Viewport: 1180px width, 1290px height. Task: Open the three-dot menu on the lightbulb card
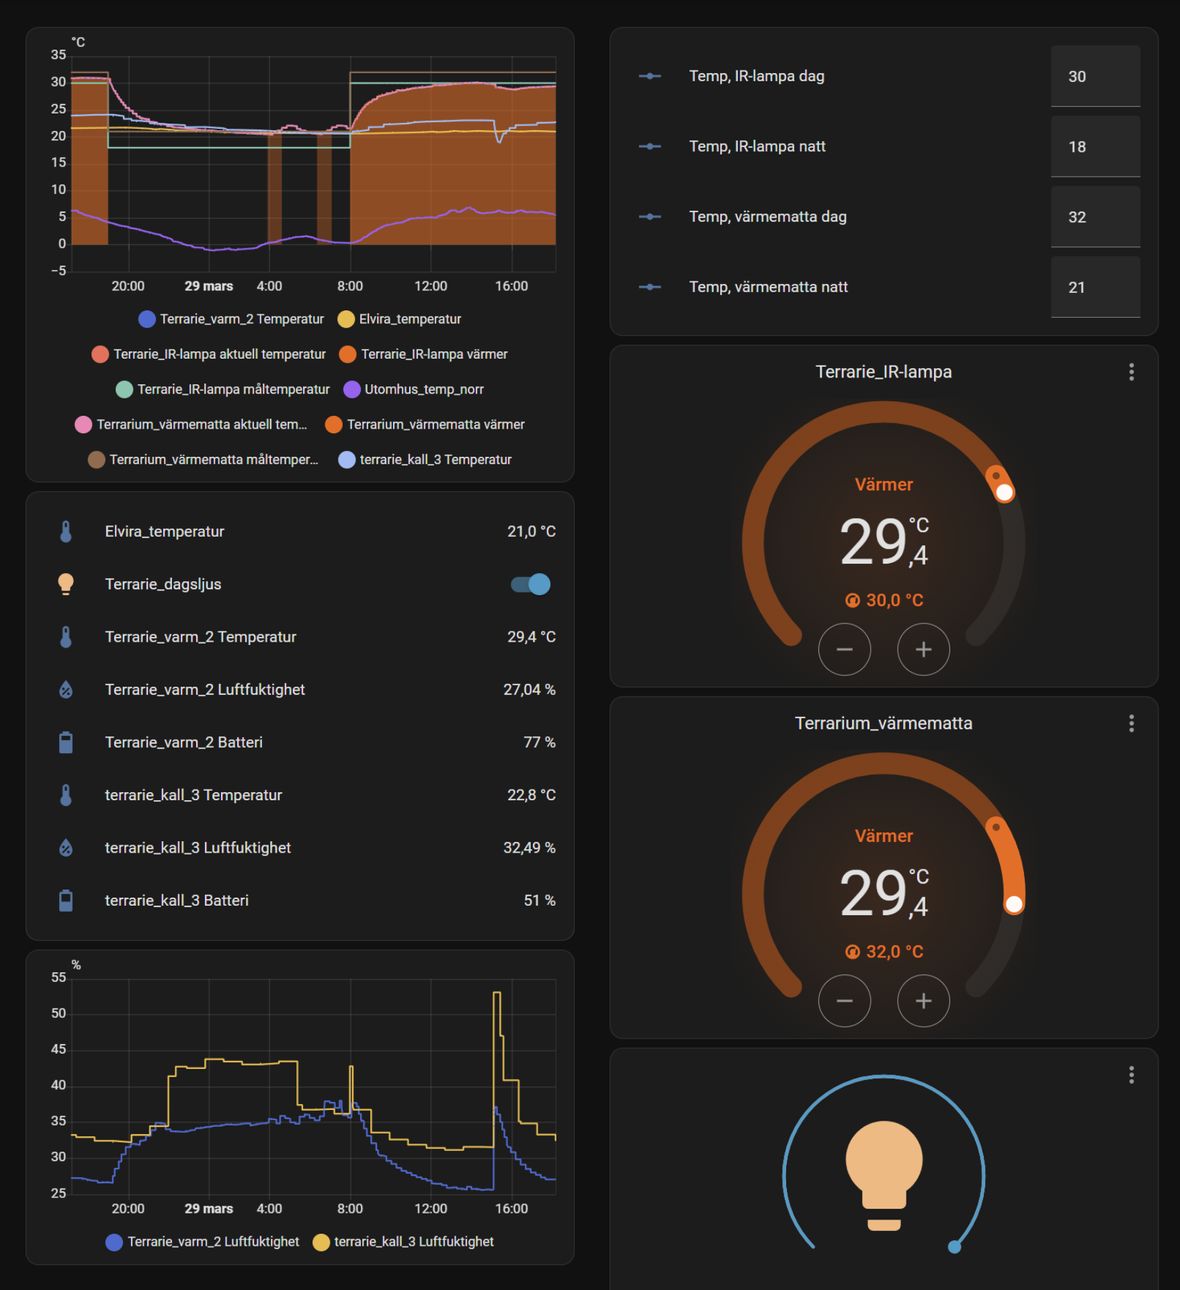(1131, 1075)
